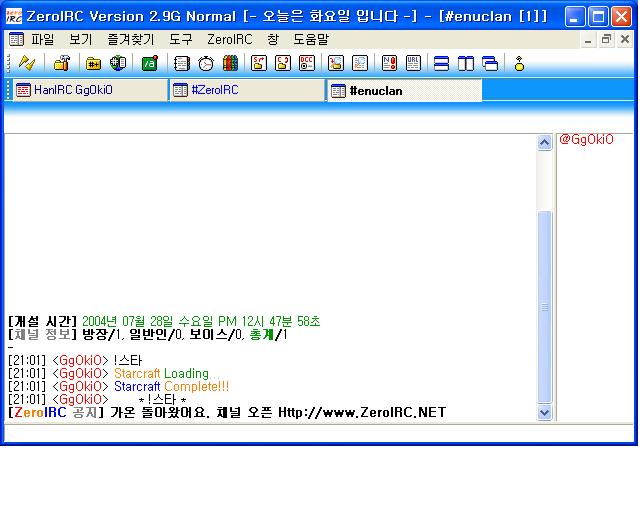Click the yellow channel folder icon
The width and height of the screenshot is (640, 512).
coord(93,63)
